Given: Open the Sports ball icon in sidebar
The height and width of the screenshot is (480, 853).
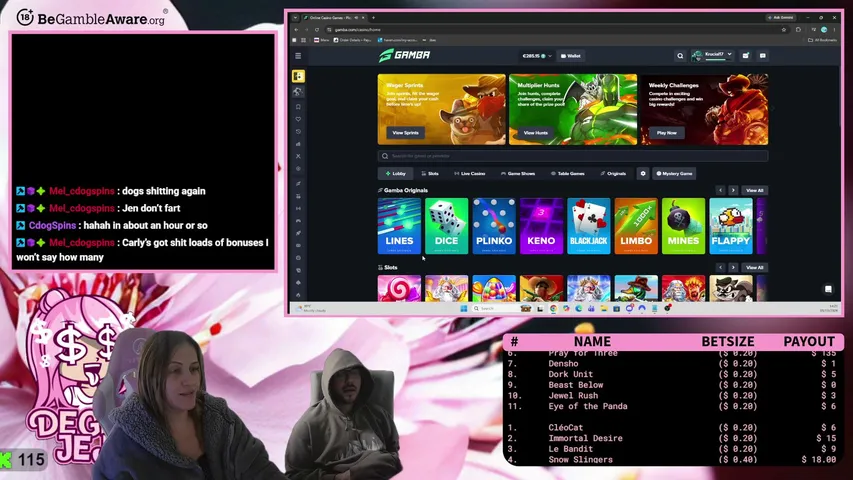Looking at the screenshot, I should tap(298, 92).
